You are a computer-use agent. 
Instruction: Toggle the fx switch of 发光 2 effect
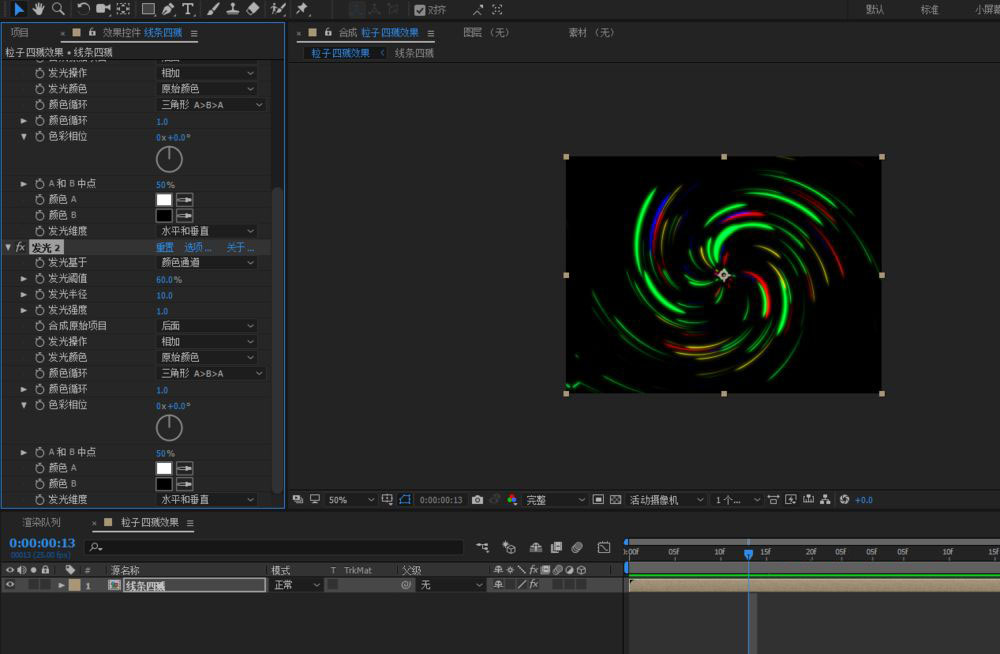pyautogui.click(x=20, y=247)
